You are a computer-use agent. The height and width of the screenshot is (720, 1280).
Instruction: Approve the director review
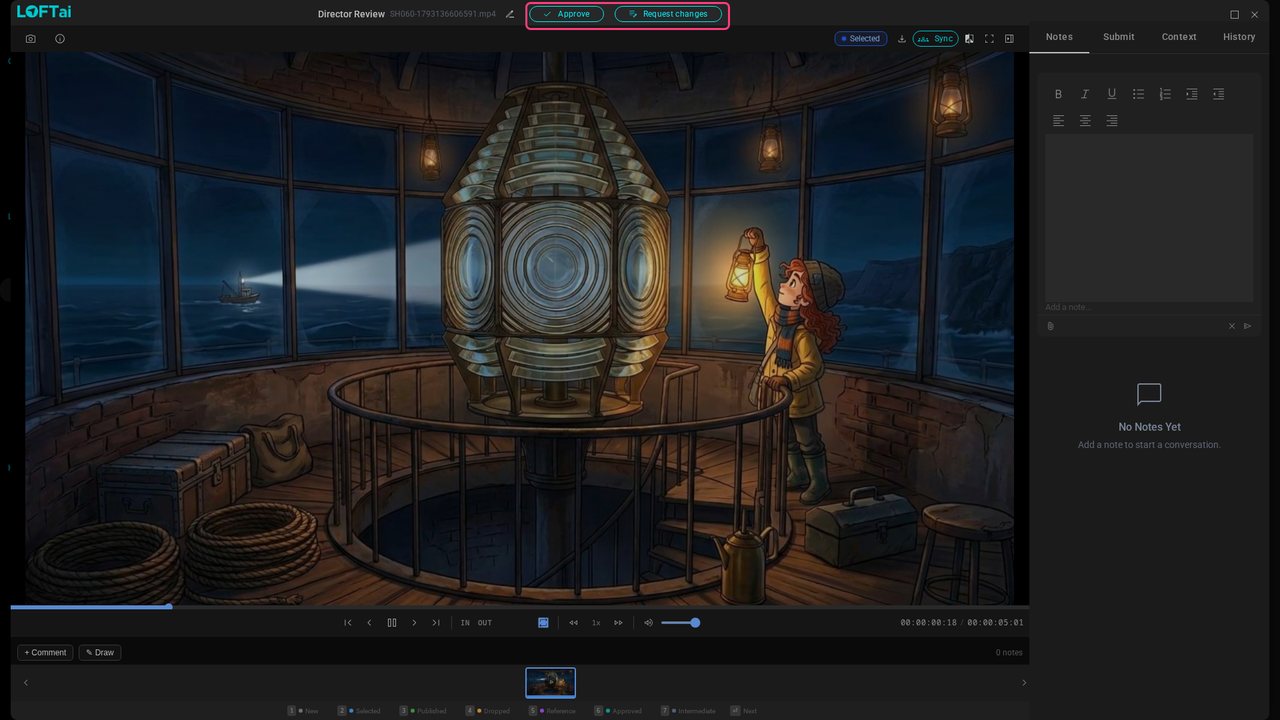(567, 14)
